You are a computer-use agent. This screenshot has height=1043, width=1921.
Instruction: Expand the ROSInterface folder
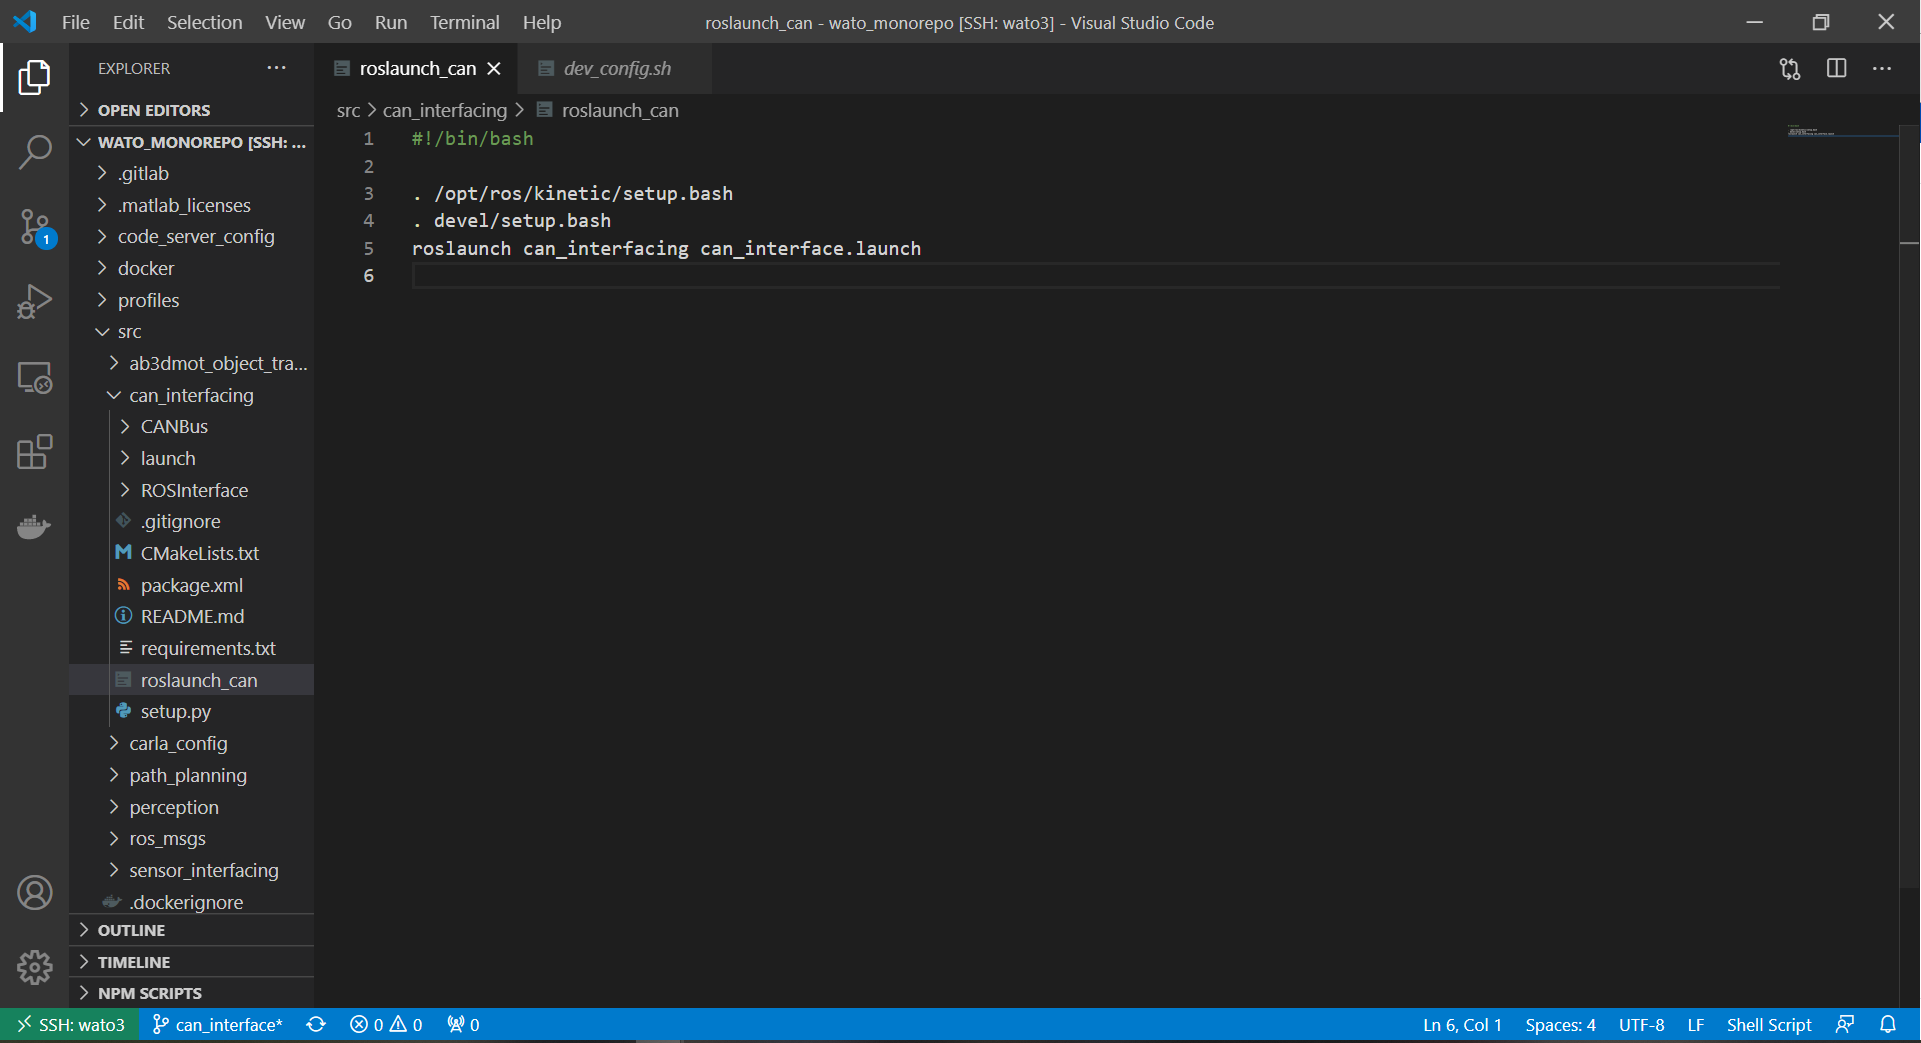191,490
